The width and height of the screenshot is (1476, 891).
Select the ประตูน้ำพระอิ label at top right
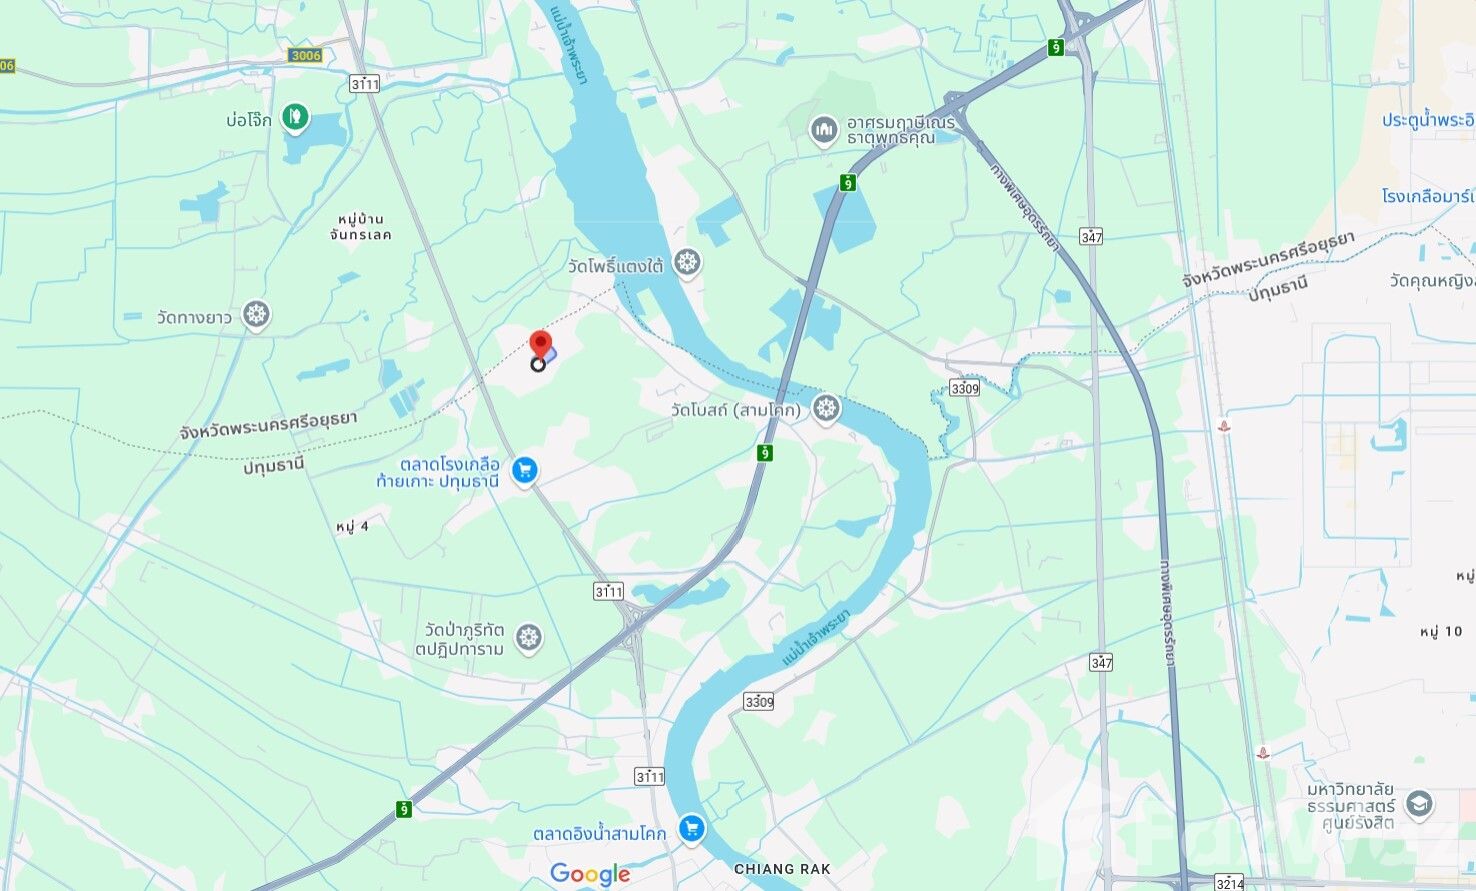pyautogui.click(x=1428, y=119)
